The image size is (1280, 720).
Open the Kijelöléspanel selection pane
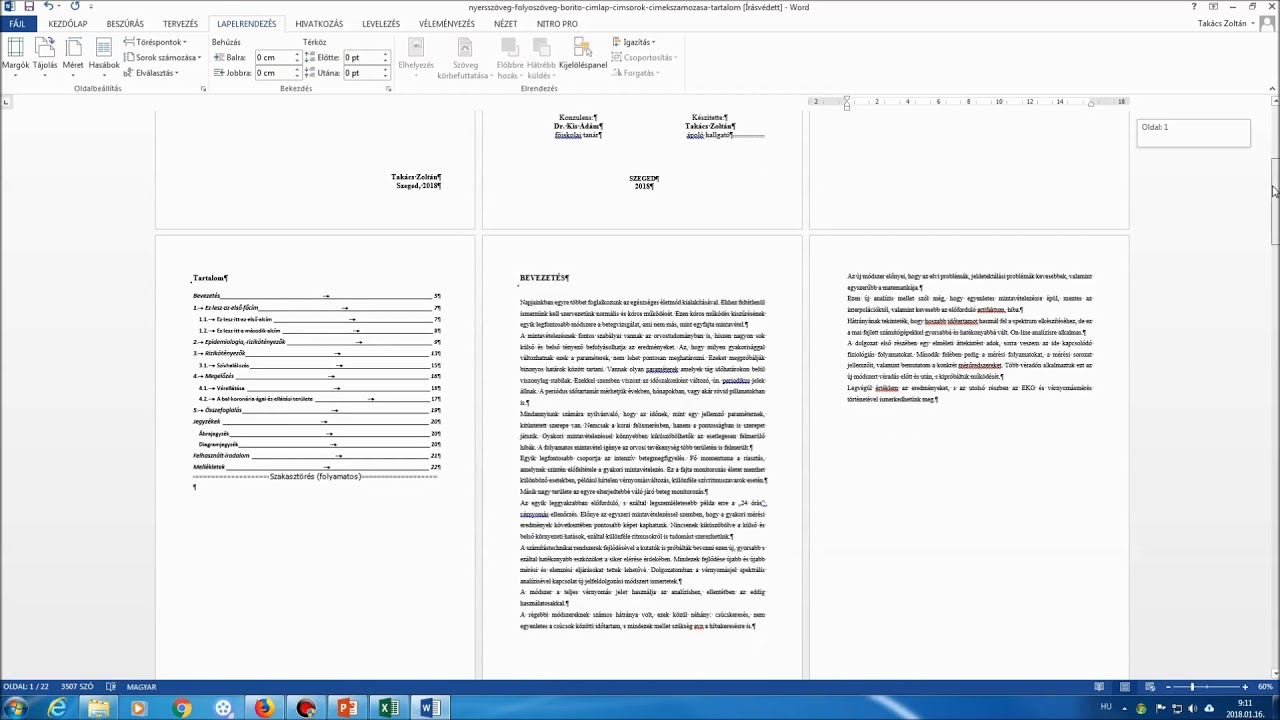coord(583,55)
